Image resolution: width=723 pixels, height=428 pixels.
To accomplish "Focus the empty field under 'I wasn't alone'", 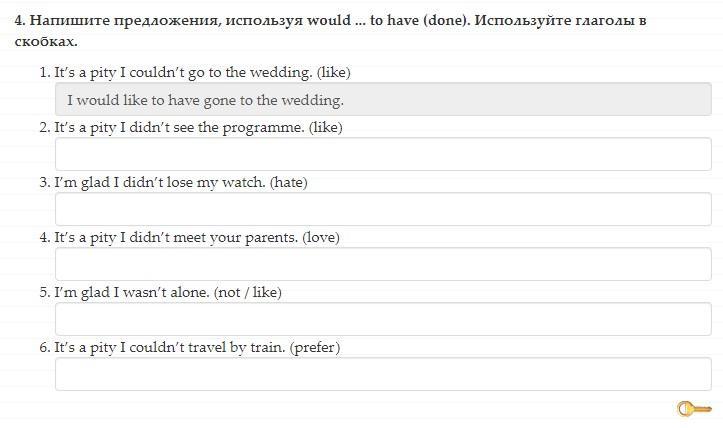I will coord(383,320).
